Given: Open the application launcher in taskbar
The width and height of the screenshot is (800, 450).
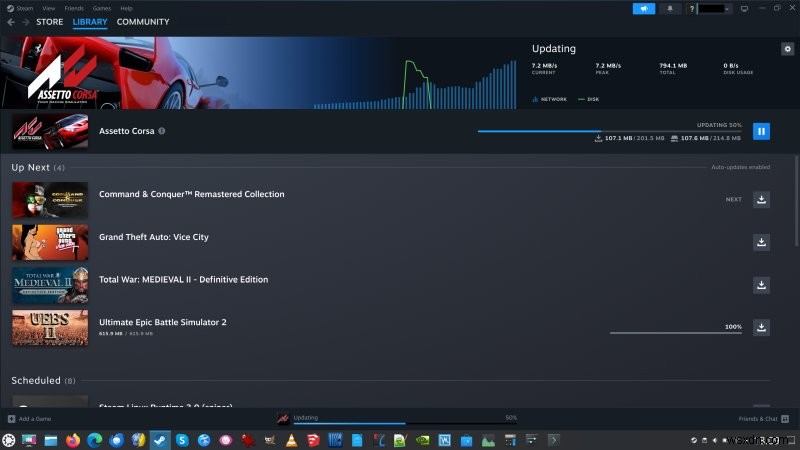Looking at the screenshot, I should pos(9,440).
